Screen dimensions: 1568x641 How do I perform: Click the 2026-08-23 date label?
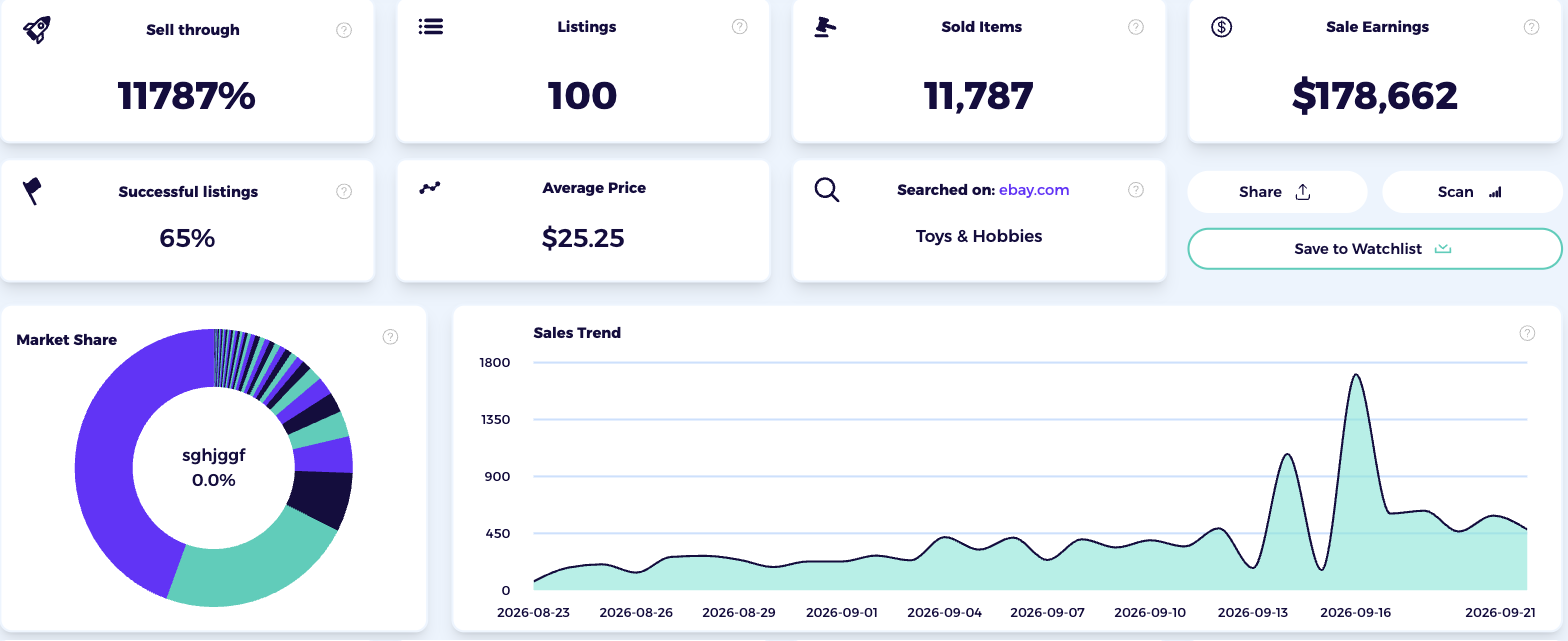tap(534, 612)
